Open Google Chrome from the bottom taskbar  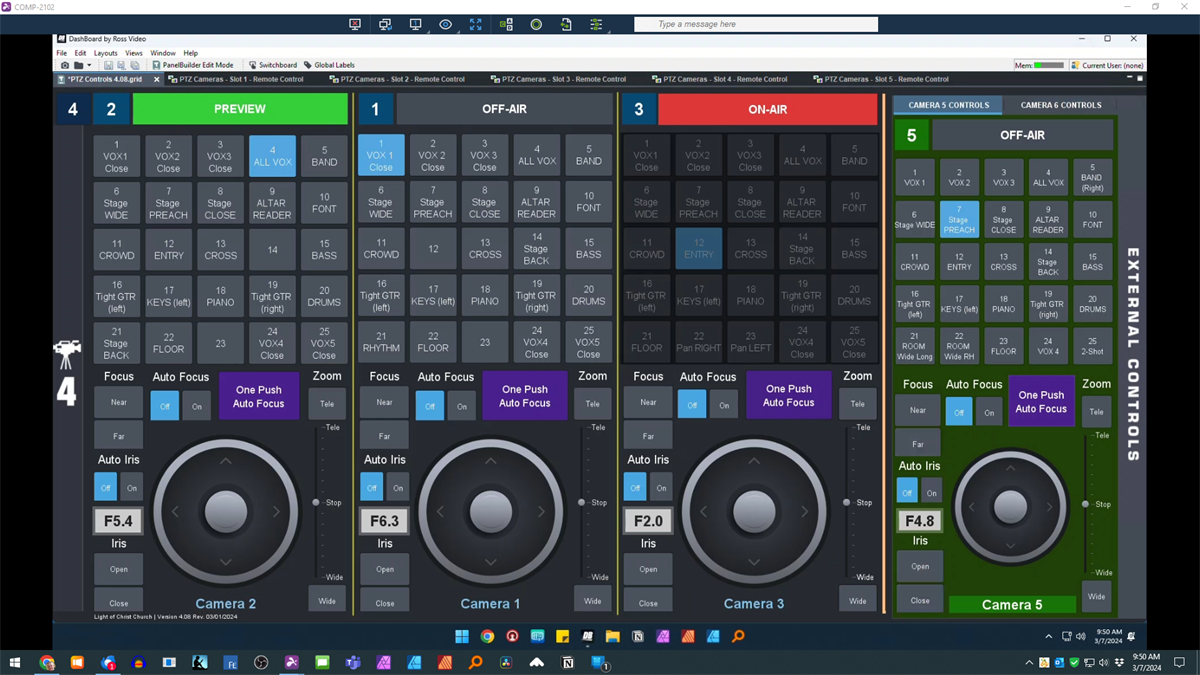click(47, 662)
